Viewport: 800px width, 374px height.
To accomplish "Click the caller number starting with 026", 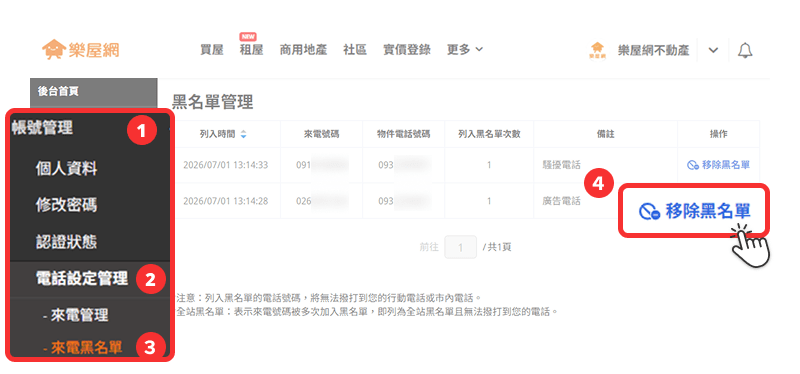I will pyautogui.click(x=322, y=201).
